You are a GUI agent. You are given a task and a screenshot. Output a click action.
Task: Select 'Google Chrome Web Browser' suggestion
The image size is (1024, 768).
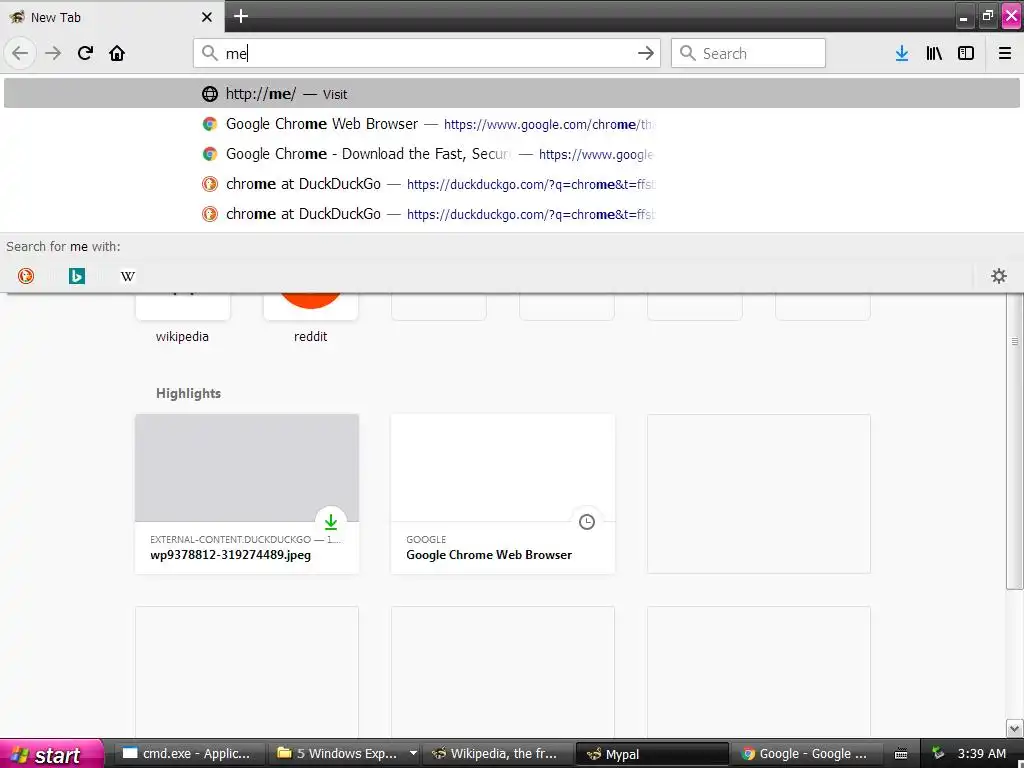pos(511,123)
